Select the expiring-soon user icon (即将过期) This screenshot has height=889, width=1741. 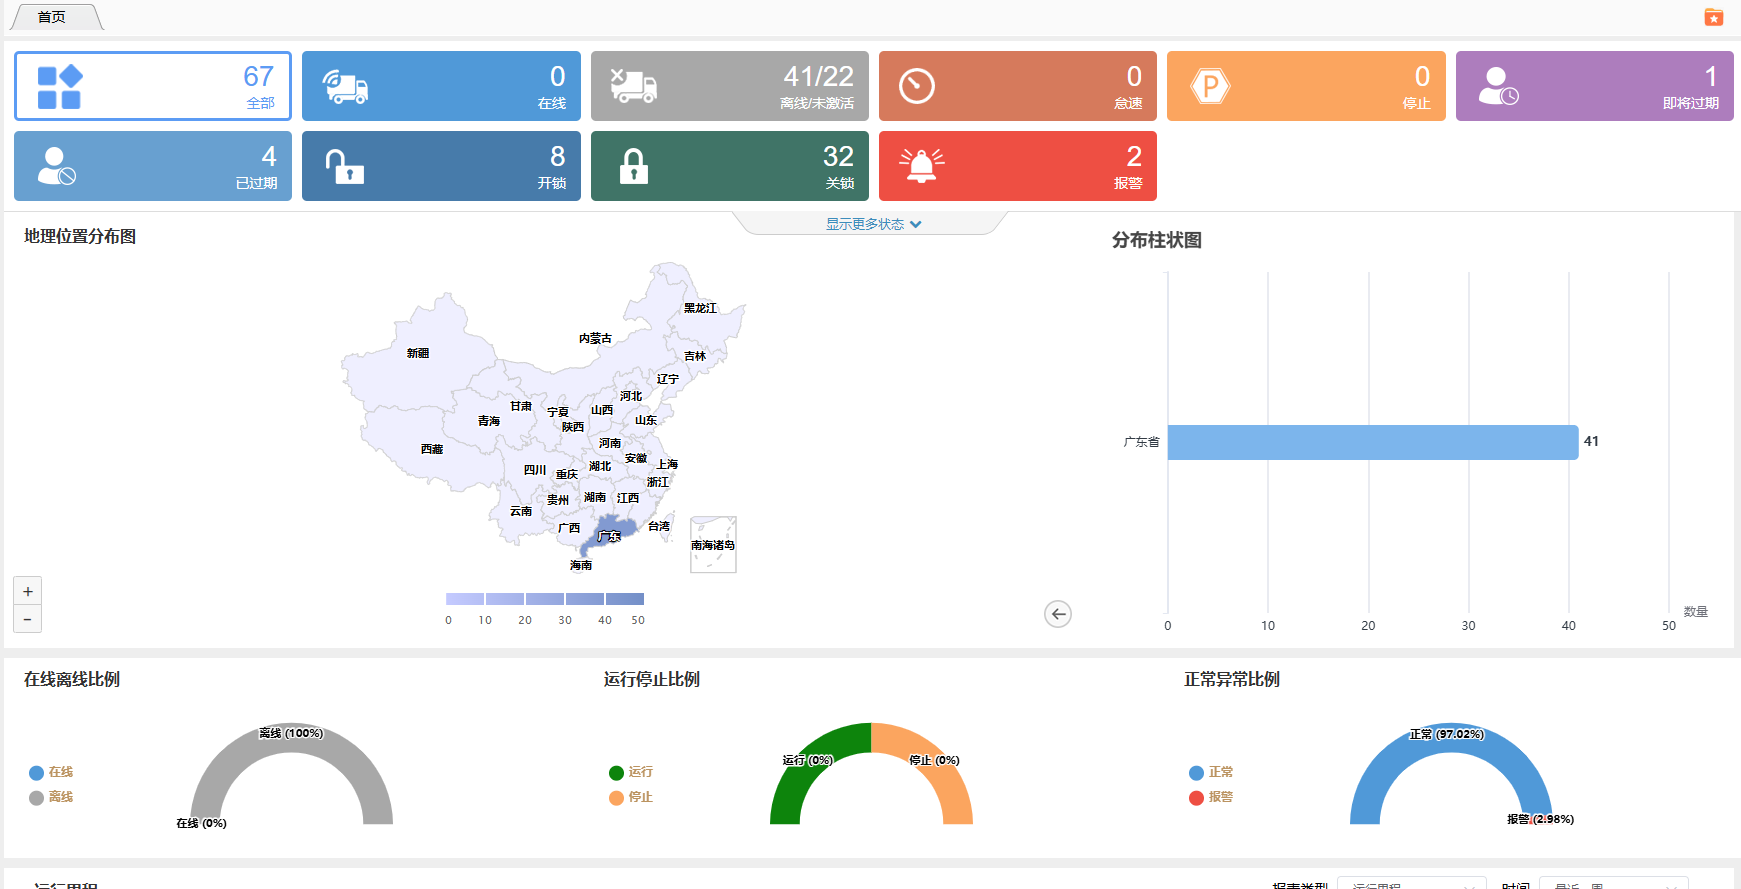[x=1498, y=87]
